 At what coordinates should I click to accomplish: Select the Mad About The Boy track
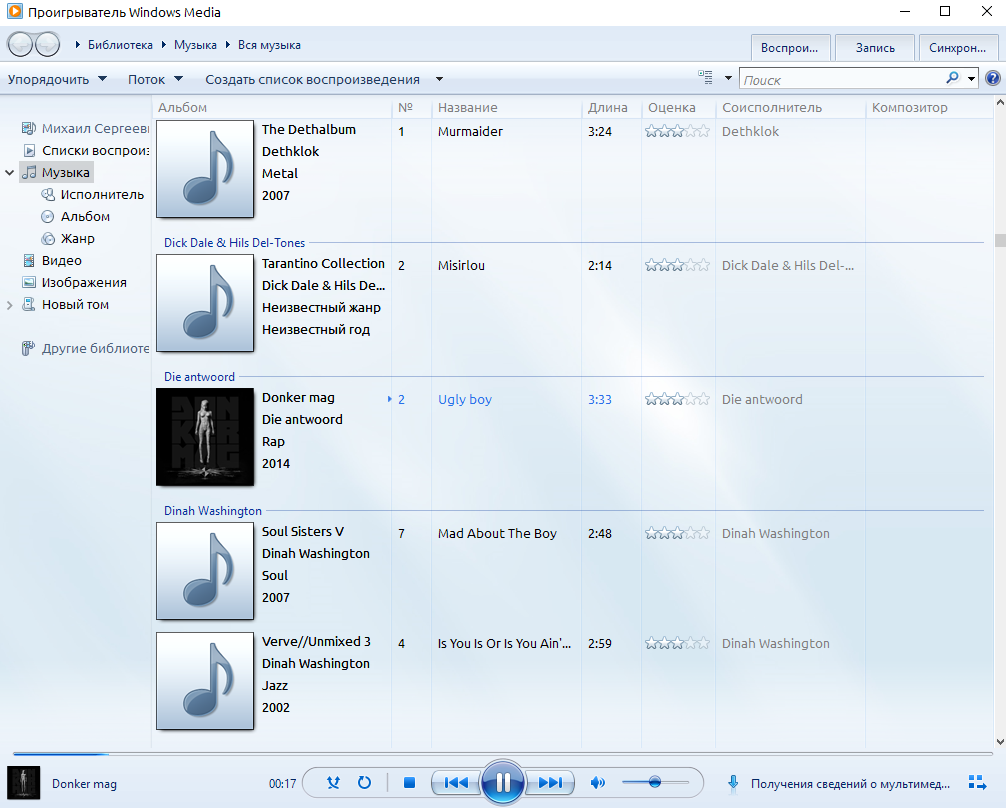497,533
